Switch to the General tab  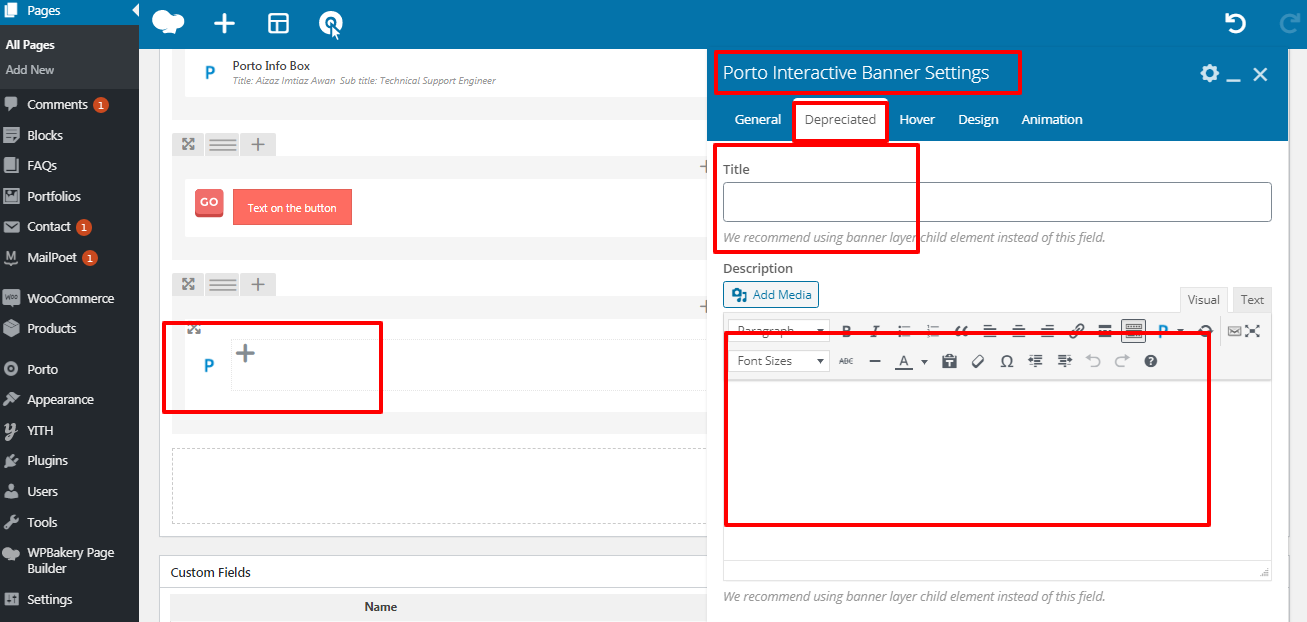tap(758, 119)
